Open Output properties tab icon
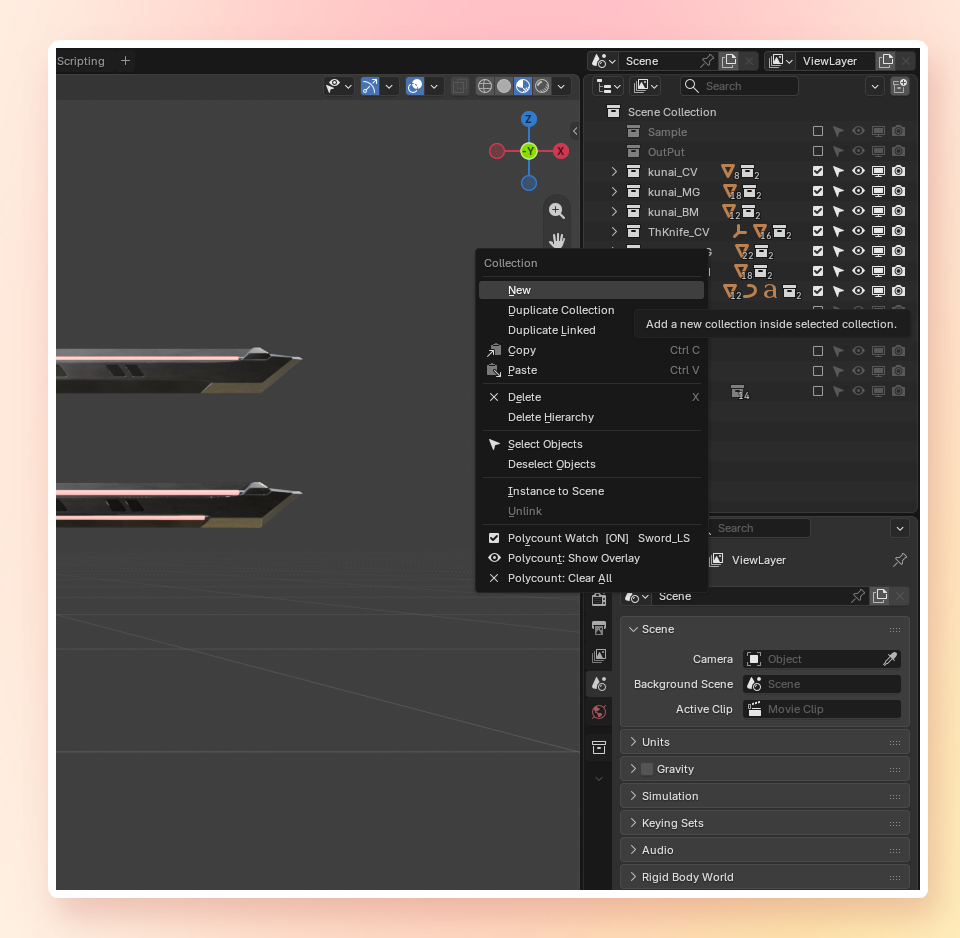This screenshot has width=960, height=938. pos(599,628)
